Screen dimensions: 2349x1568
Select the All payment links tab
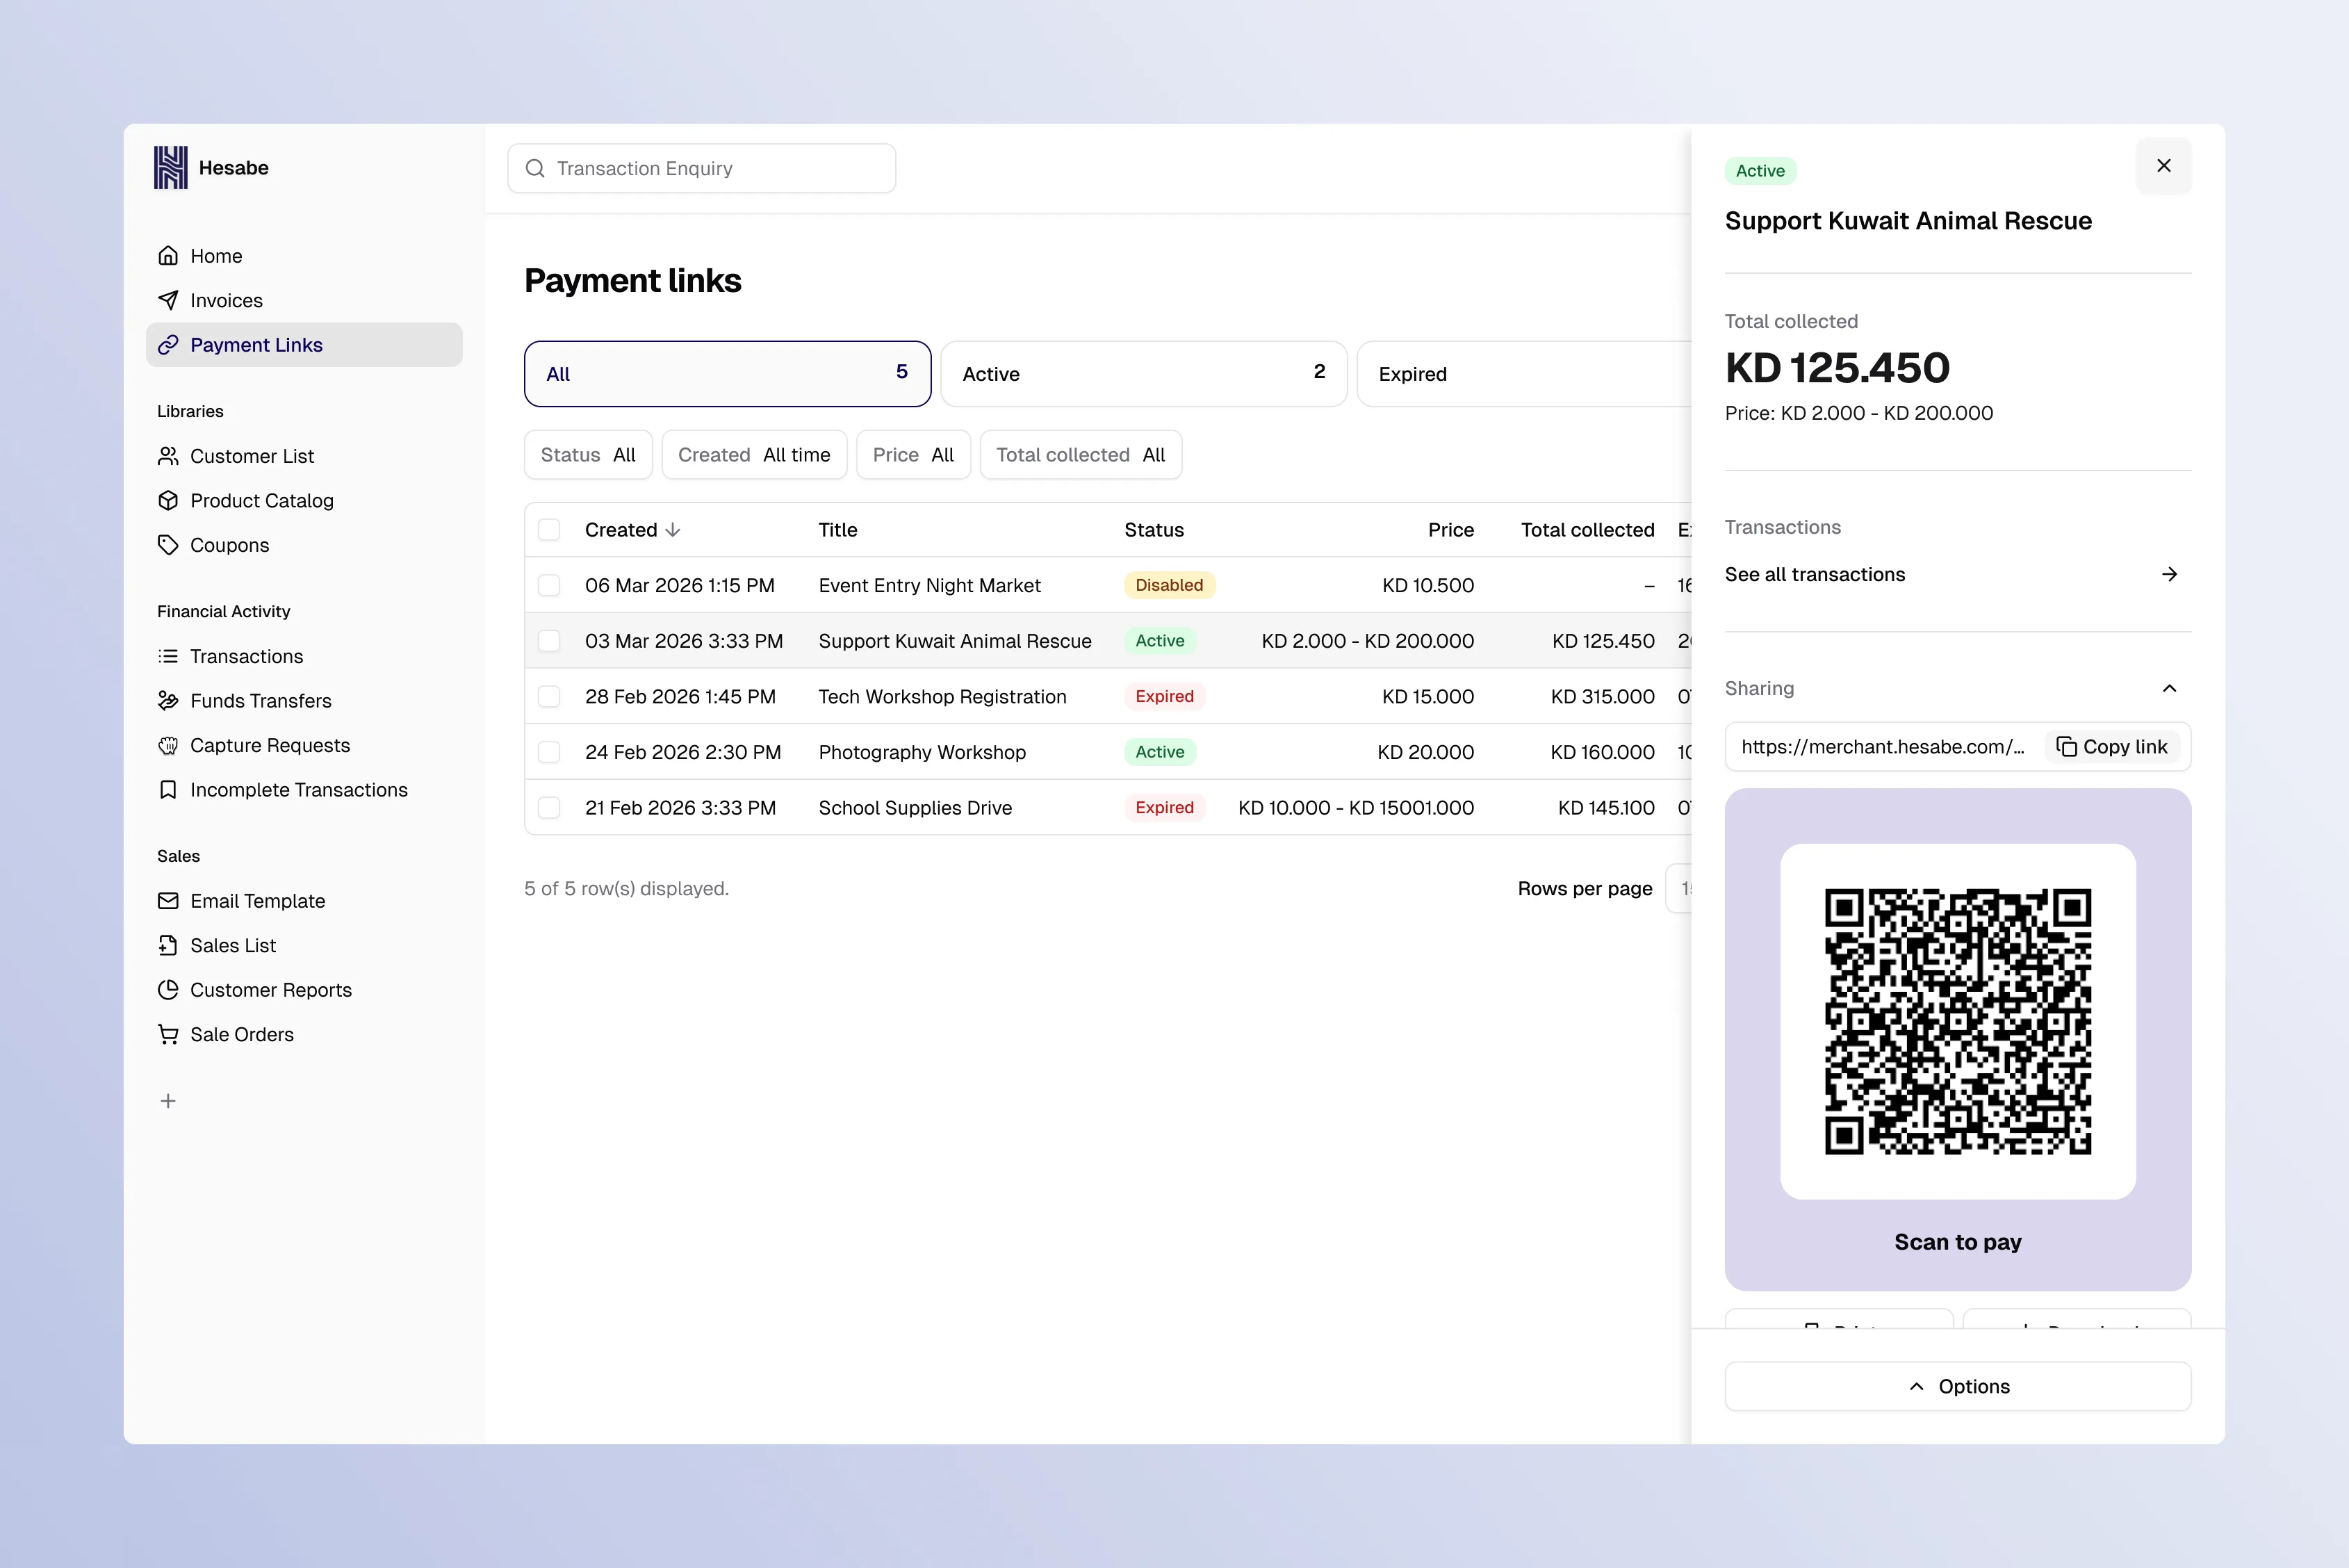pos(727,374)
